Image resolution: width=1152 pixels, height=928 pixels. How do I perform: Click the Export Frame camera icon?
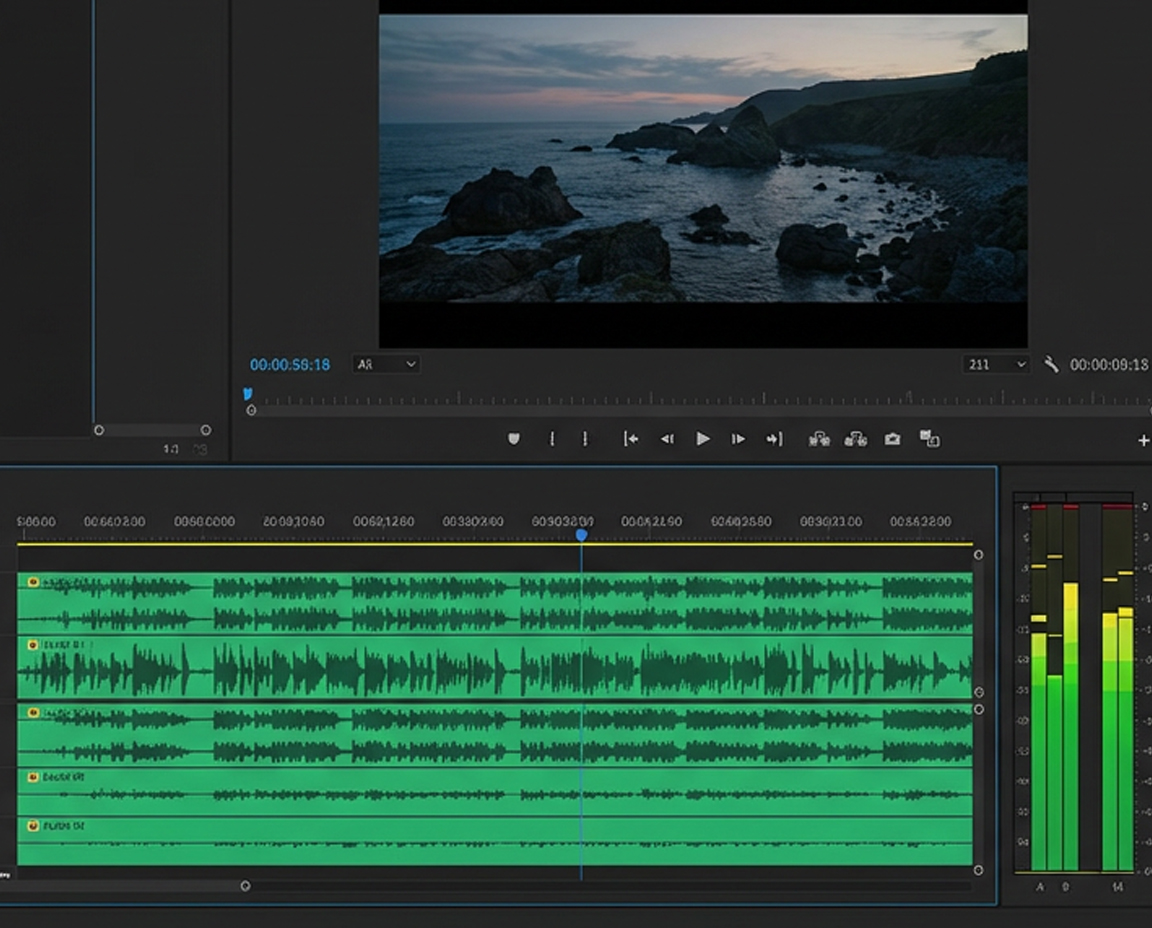[x=891, y=438]
